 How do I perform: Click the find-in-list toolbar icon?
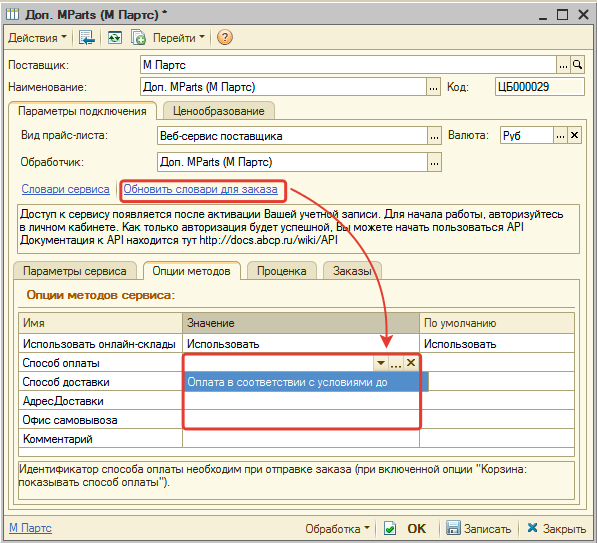click(x=86, y=38)
